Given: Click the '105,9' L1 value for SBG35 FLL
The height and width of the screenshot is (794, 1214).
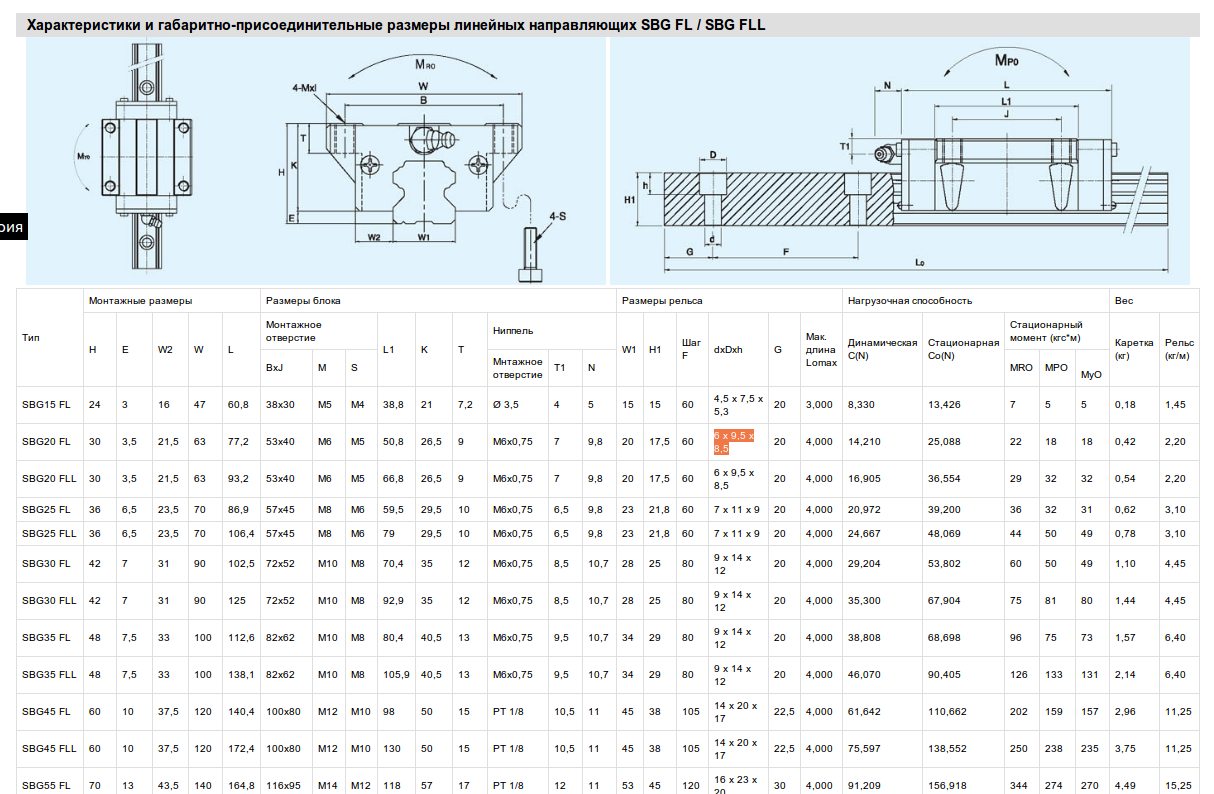Looking at the screenshot, I should pyautogui.click(x=397, y=675).
